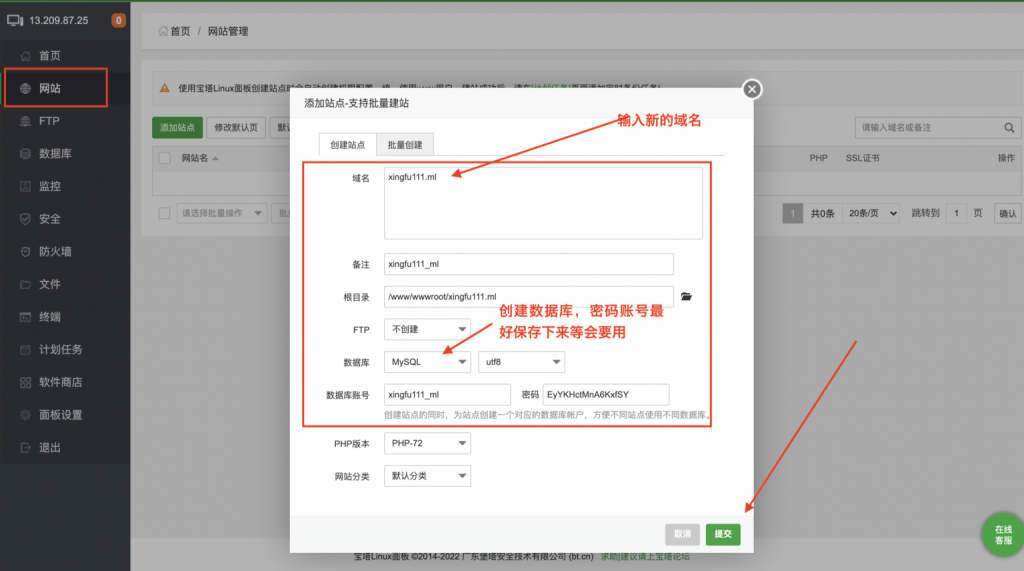Click the green 添加站点 button
Image resolution: width=1024 pixels, height=571 pixels.
178,127
